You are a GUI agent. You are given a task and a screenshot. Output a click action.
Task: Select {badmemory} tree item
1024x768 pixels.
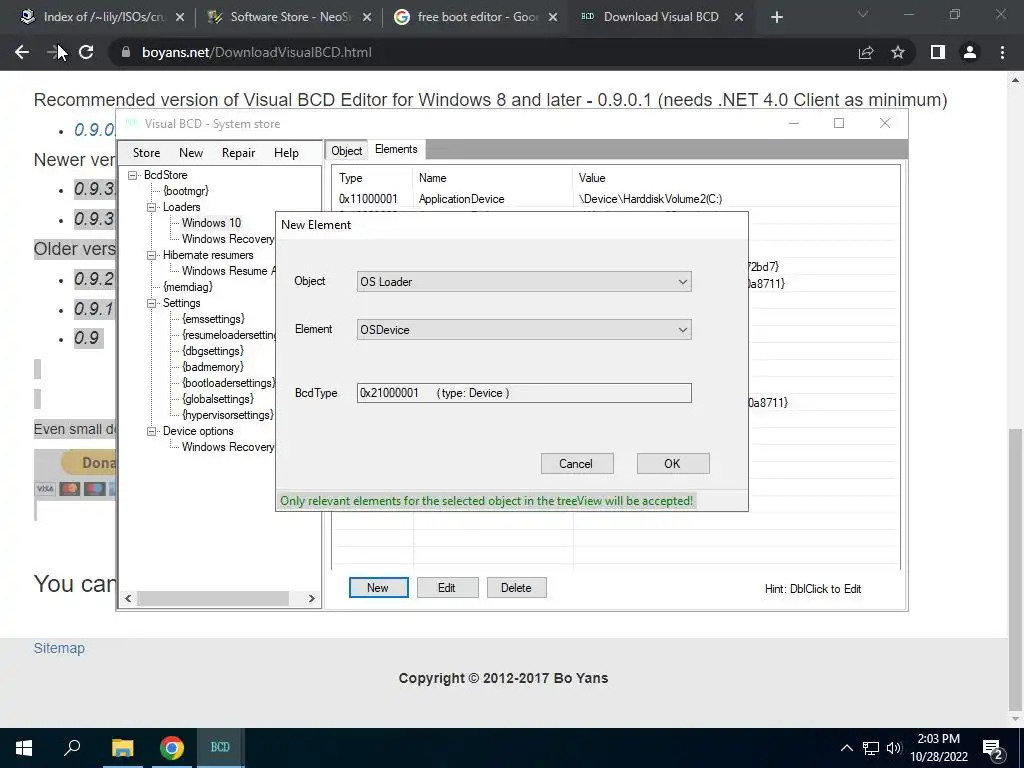[x=213, y=367]
